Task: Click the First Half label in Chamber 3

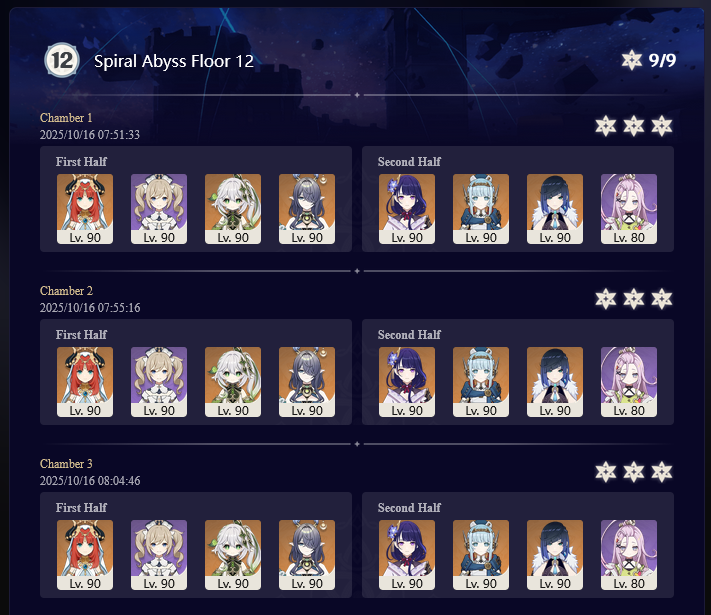Action: pyautogui.click(x=81, y=508)
